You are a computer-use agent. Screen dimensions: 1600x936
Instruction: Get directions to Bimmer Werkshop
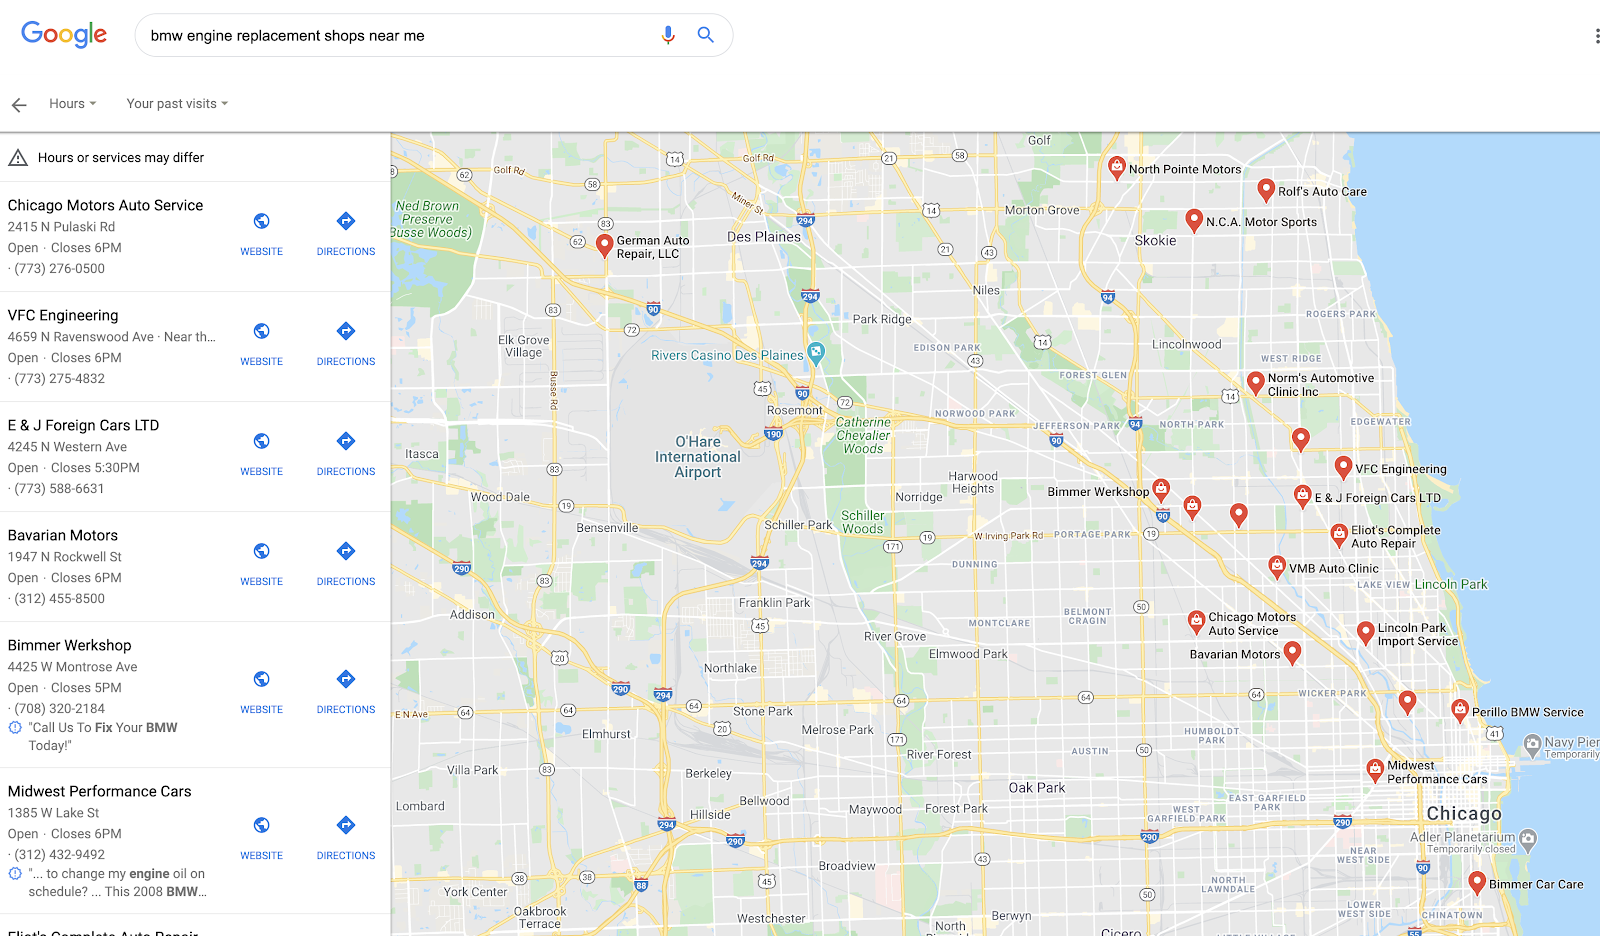coord(346,679)
